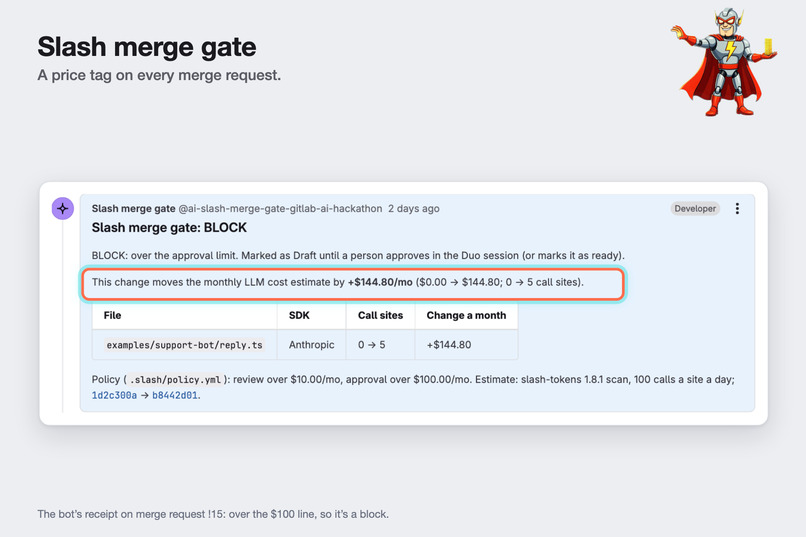The height and width of the screenshot is (537, 806).
Task: Click the Call sites column header
Action: pyautogui.click(x=380, y=316)
